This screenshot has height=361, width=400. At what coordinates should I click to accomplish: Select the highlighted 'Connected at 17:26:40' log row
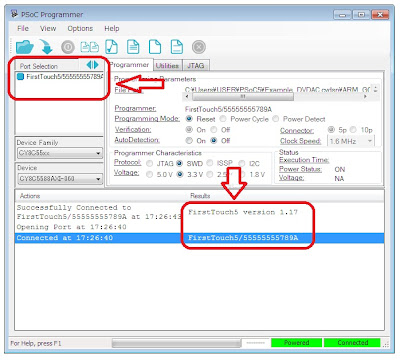(x=199, y=238)
